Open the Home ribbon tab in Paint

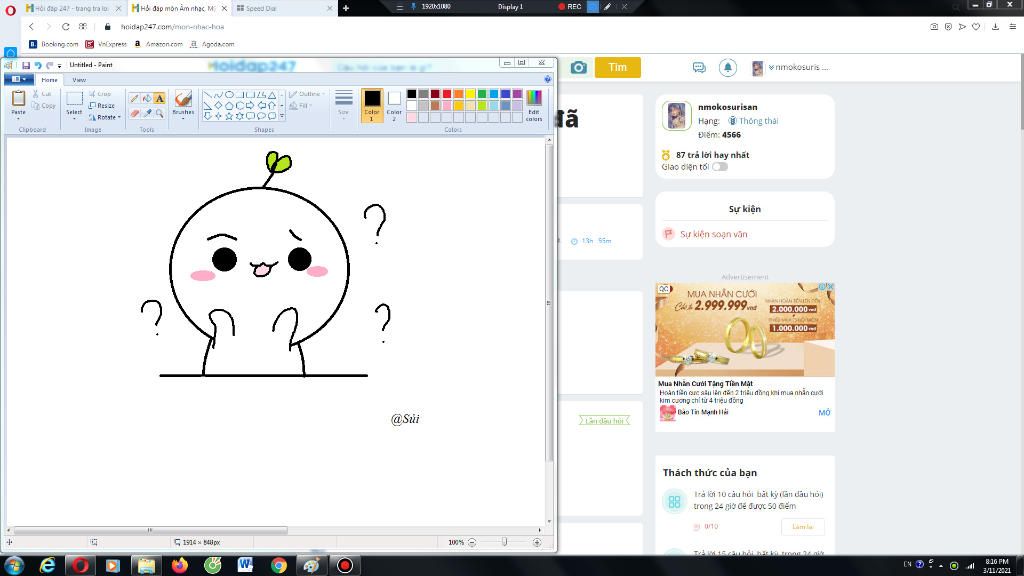[49, 80]
